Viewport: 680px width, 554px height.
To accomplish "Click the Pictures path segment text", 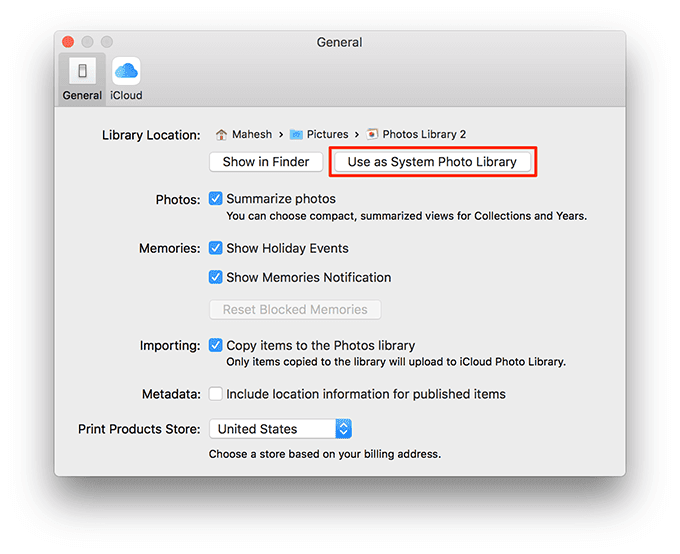I will coord(327,134).
